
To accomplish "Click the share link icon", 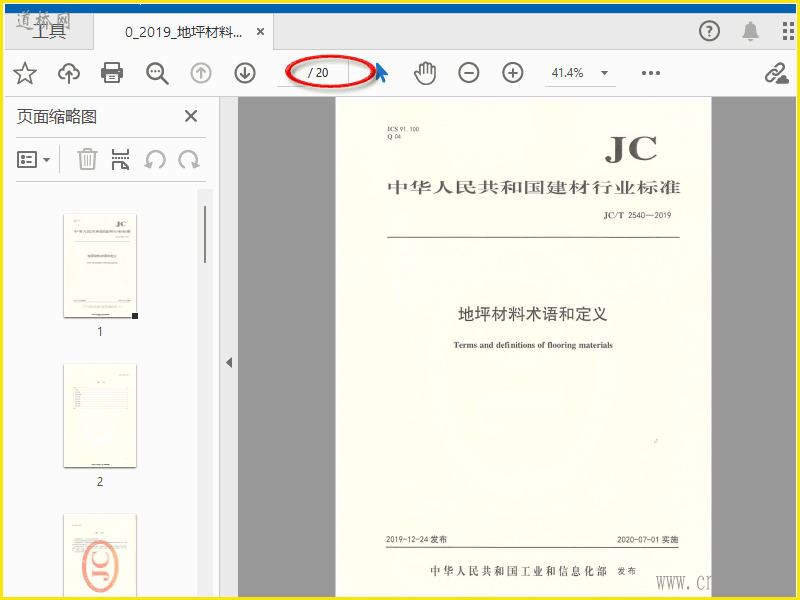I will tap(776, 73).
